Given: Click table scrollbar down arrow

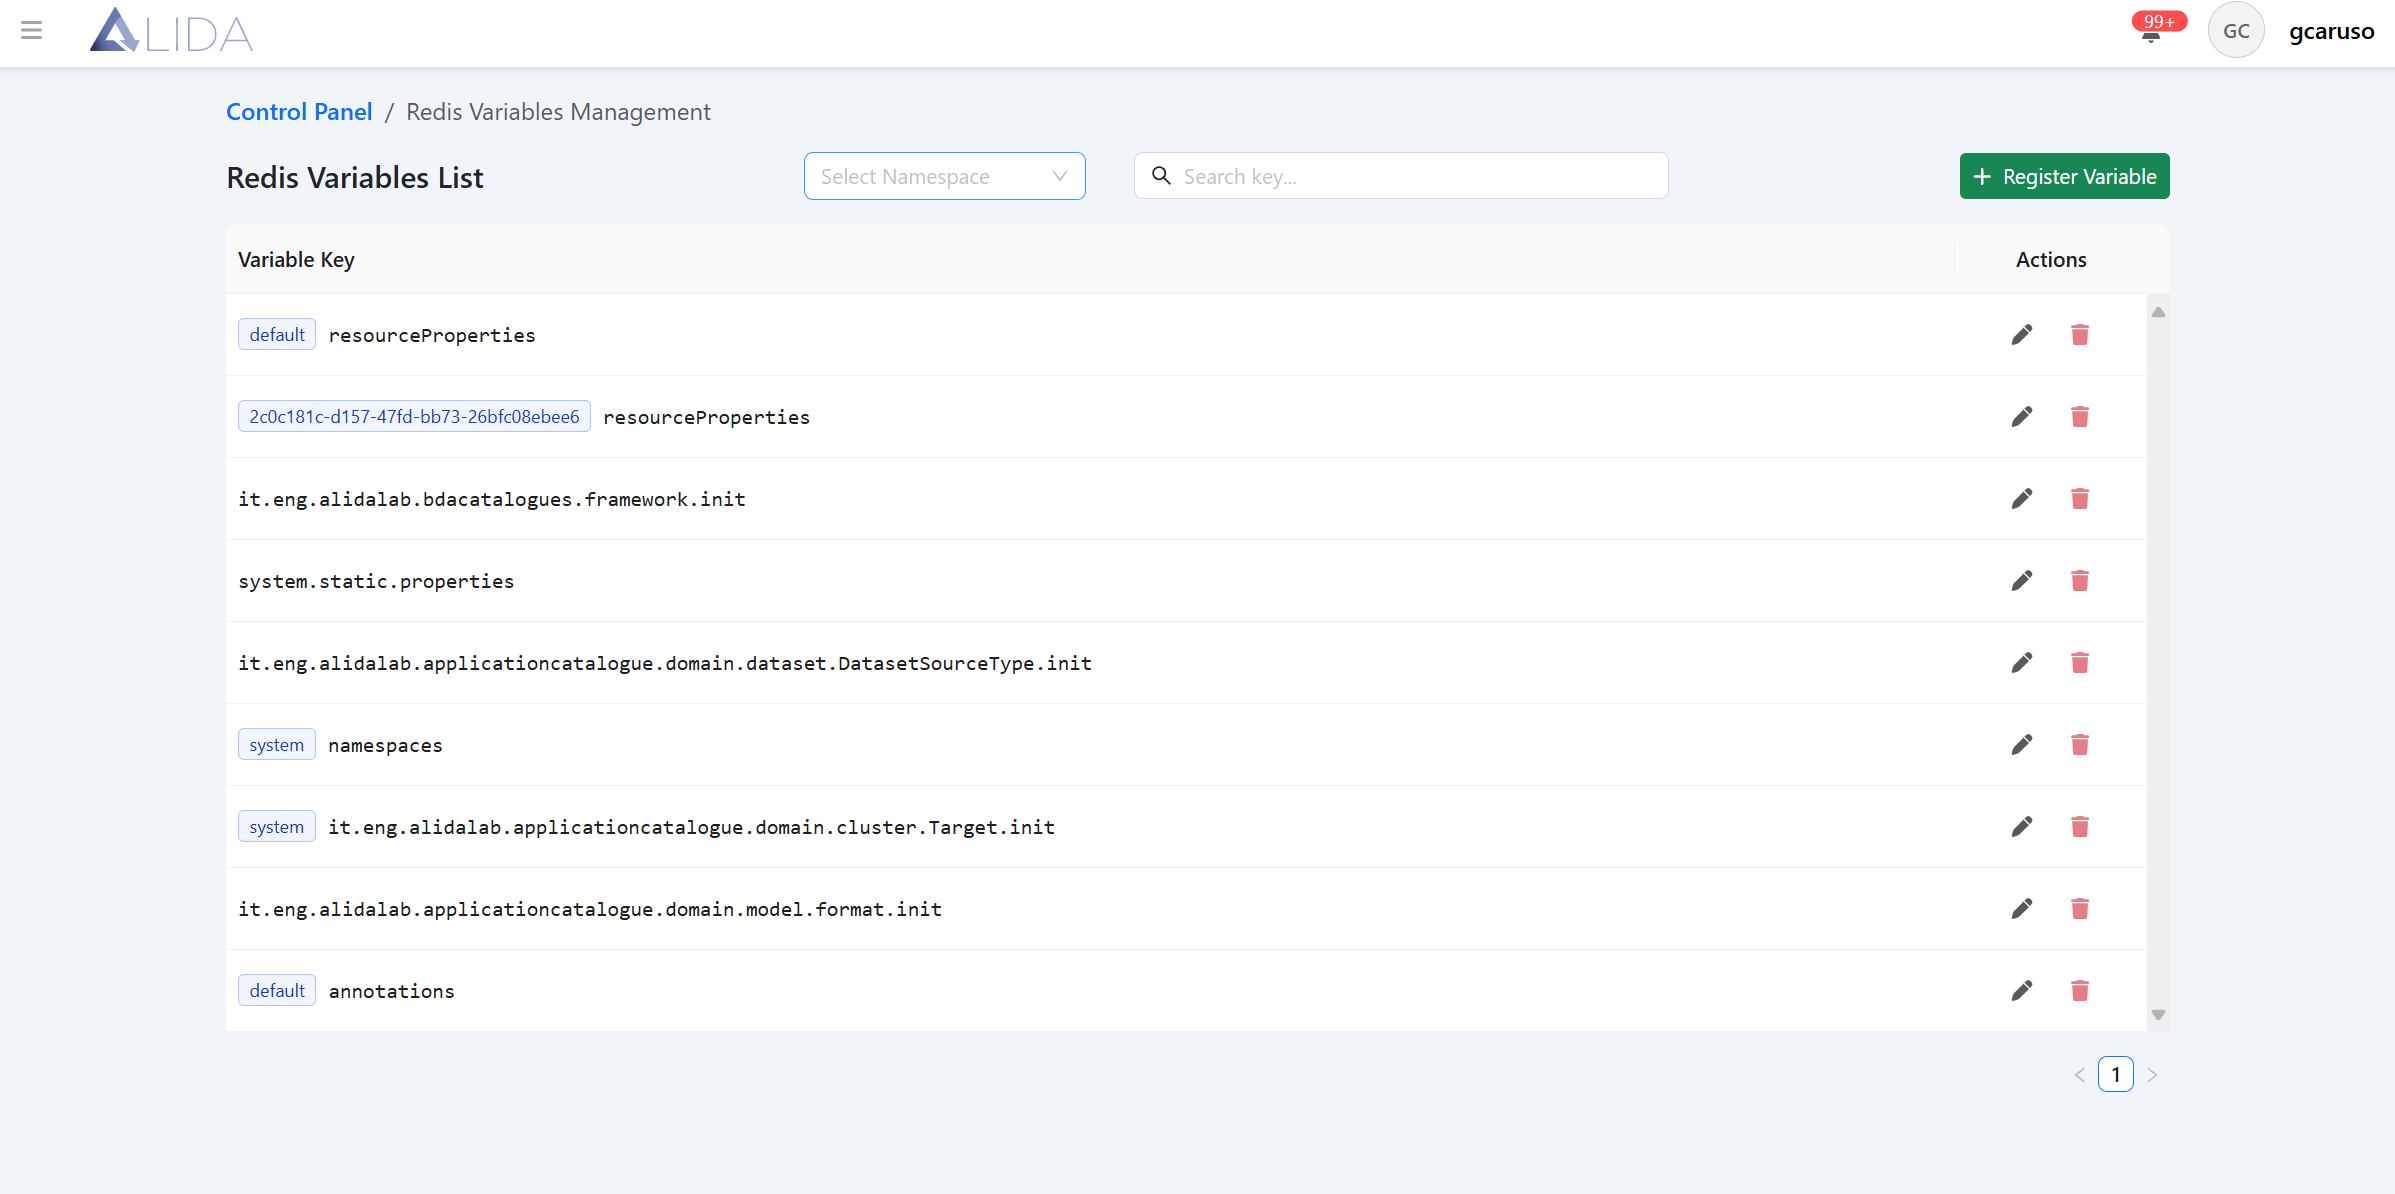Looking at the screenshot, I should point(2158,1015).
